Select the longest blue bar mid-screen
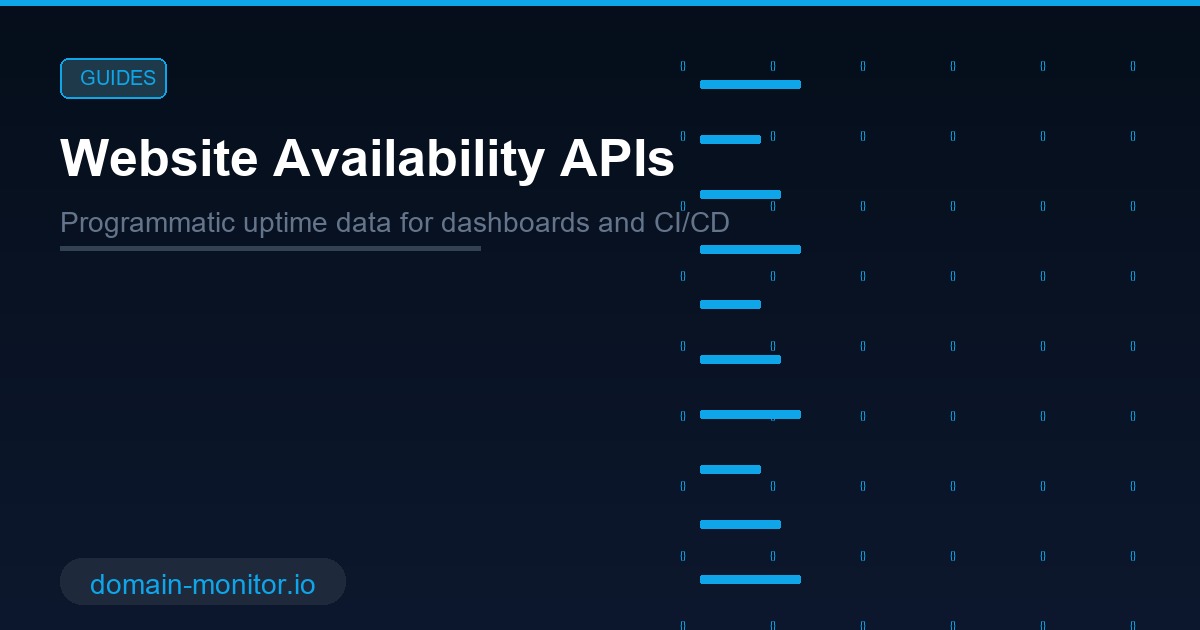 point(750,414)
